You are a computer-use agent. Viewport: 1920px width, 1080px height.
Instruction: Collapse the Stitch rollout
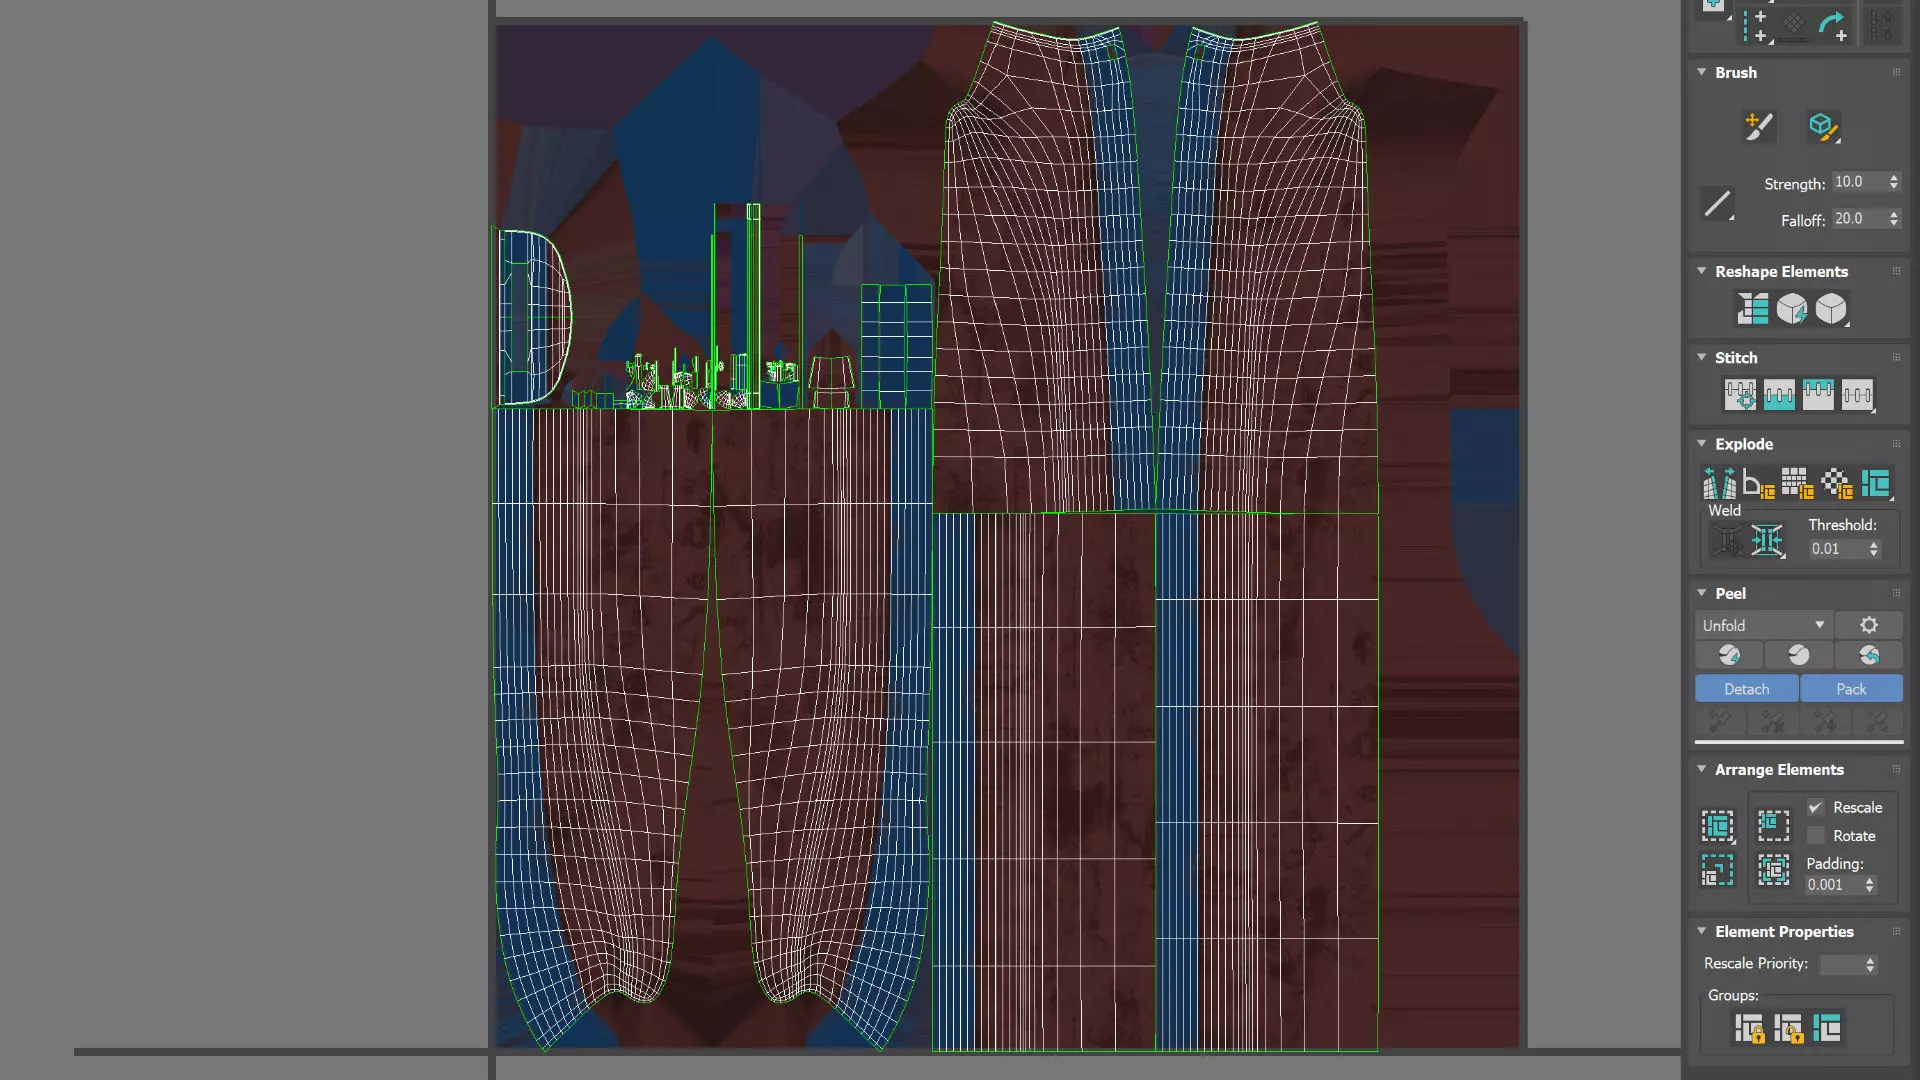click(1702, 357)
